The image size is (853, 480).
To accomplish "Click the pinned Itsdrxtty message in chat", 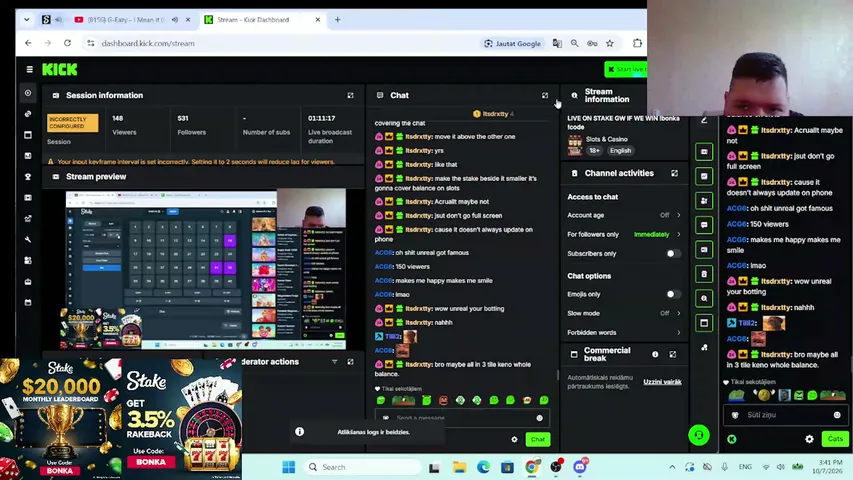I will click(x=494, y=114).
